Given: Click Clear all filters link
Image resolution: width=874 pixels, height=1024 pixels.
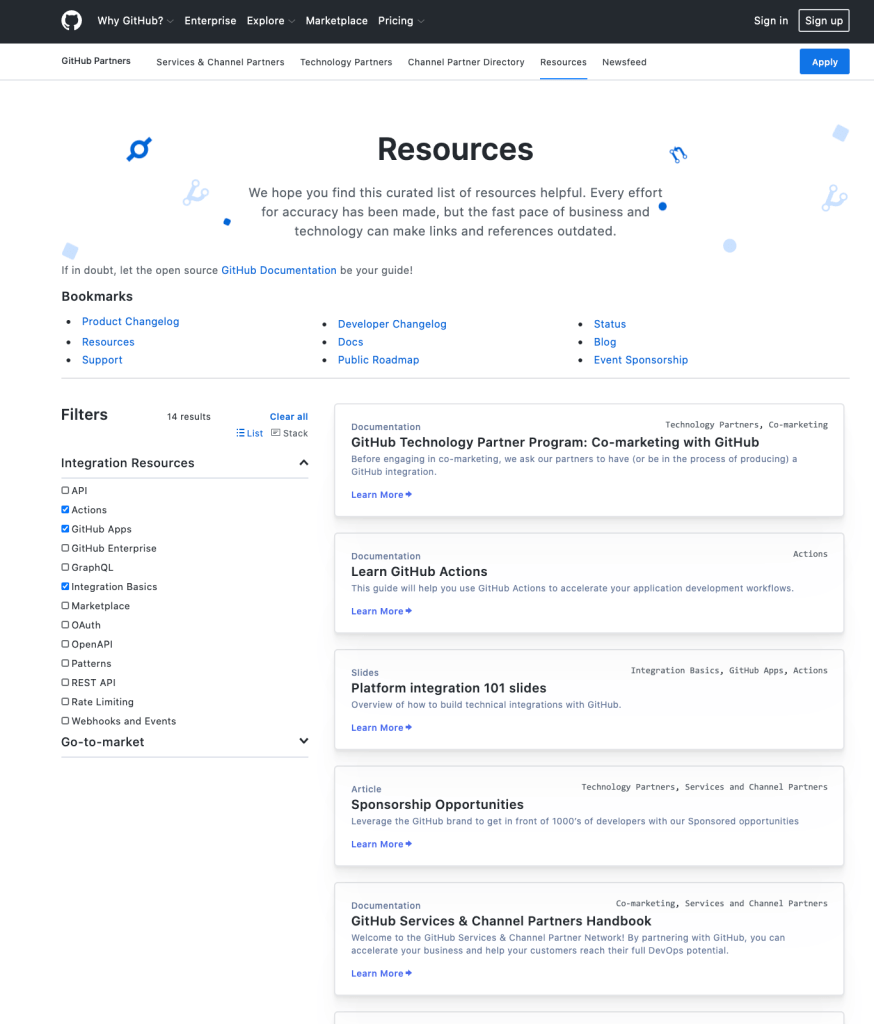Looking at the screenshot, I should 288,417.
